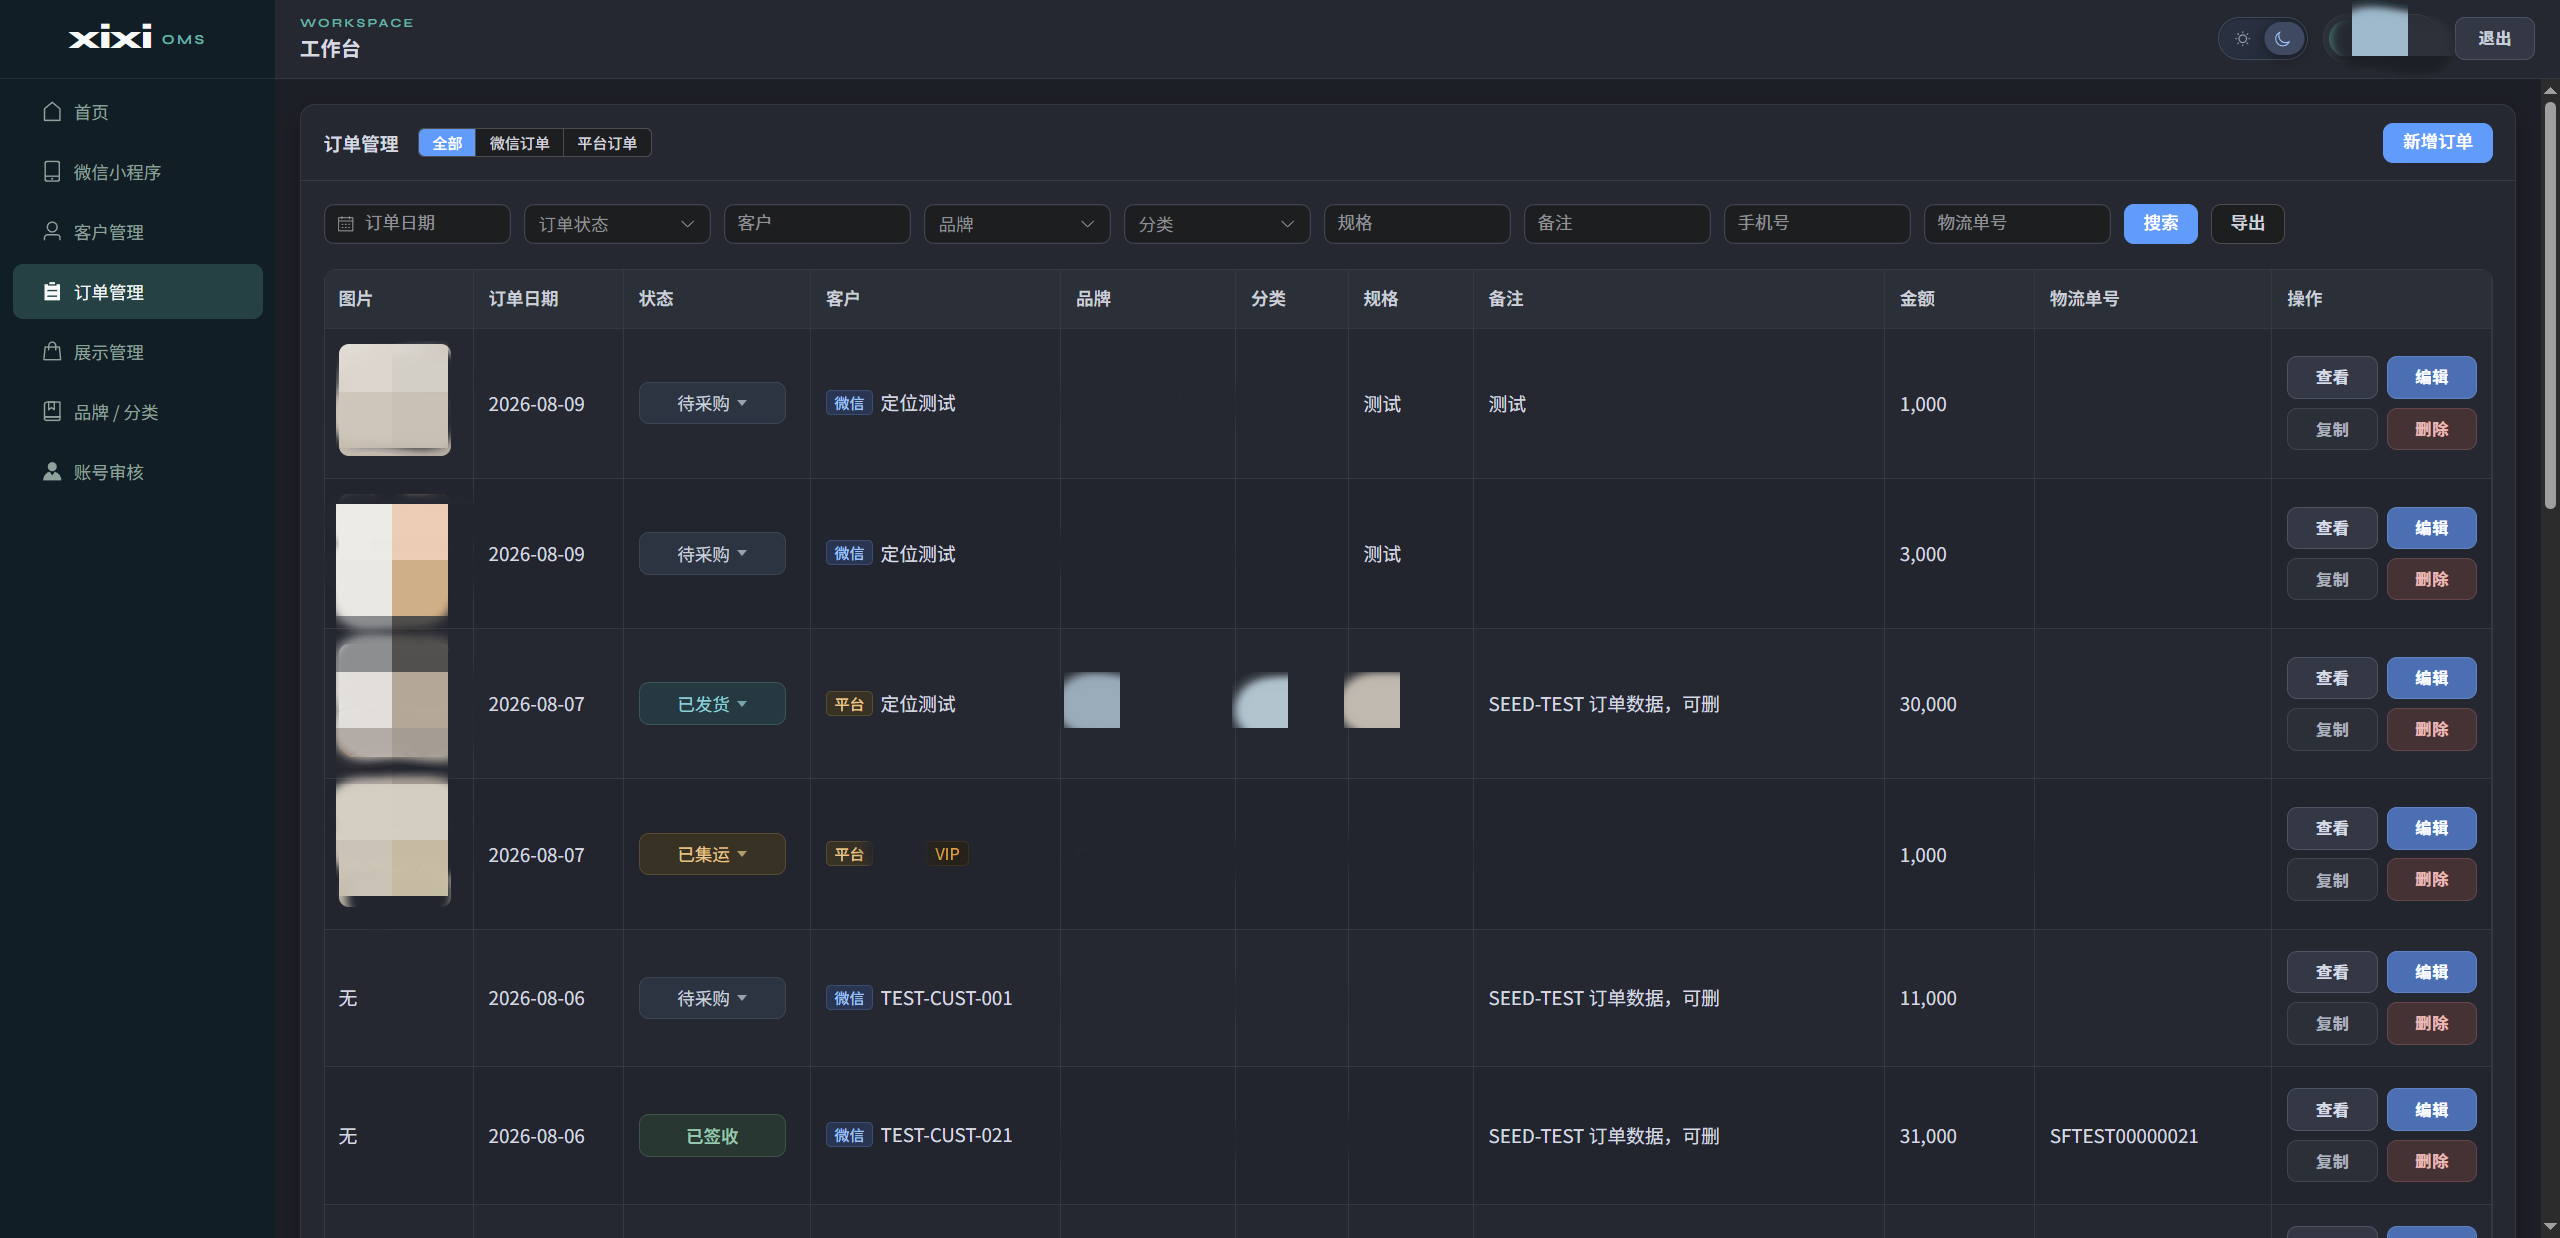Click the customer management person icon
The height and width of the screenshot is (1238, 2560).
pyautogui.click(x=52, y=232)
